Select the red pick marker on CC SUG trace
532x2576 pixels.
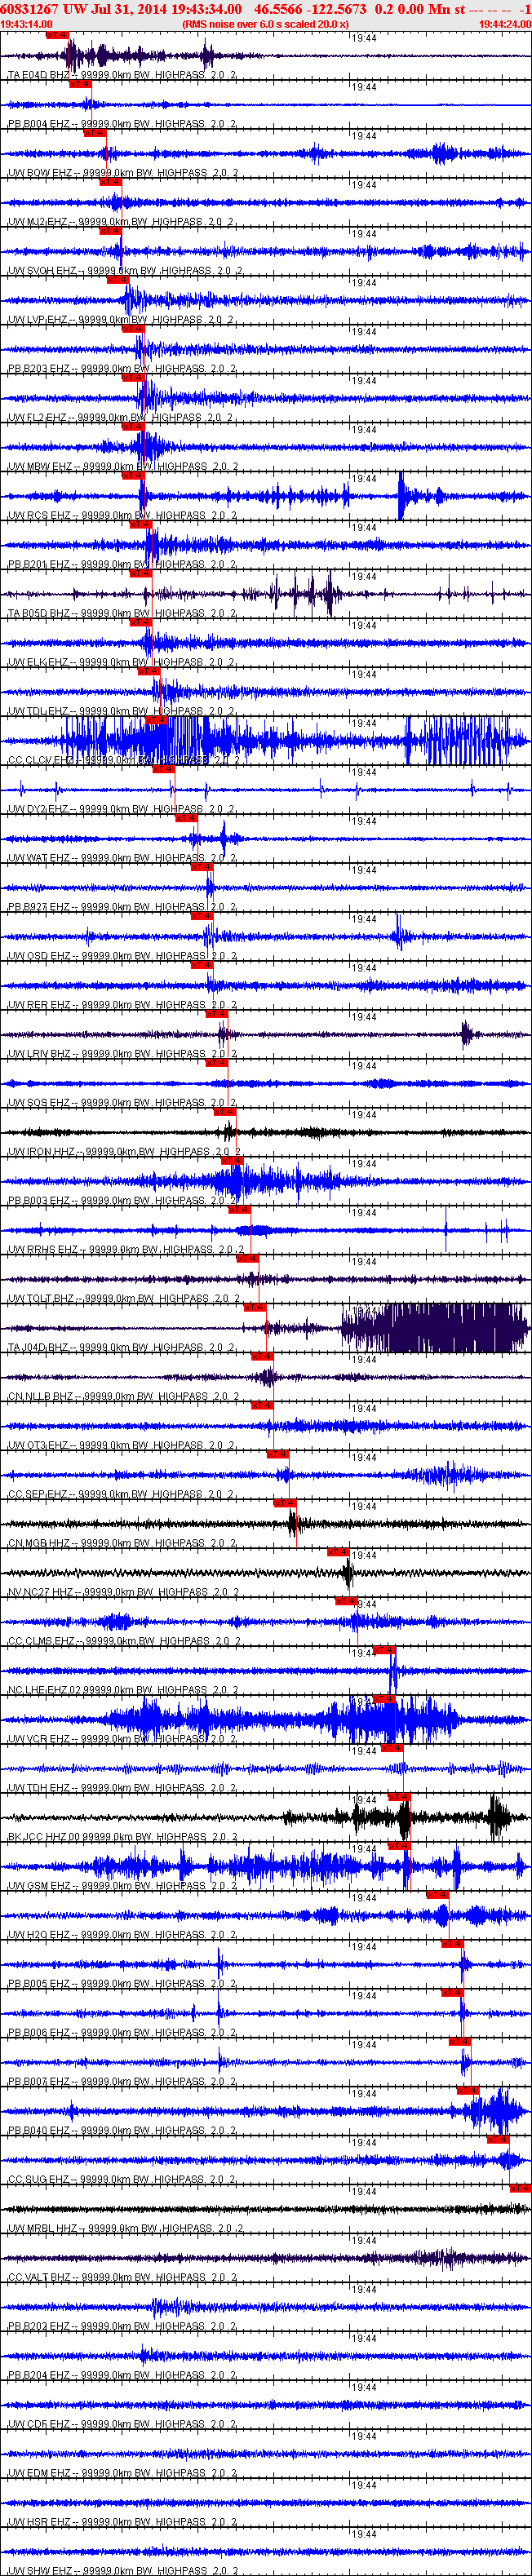498,2139
